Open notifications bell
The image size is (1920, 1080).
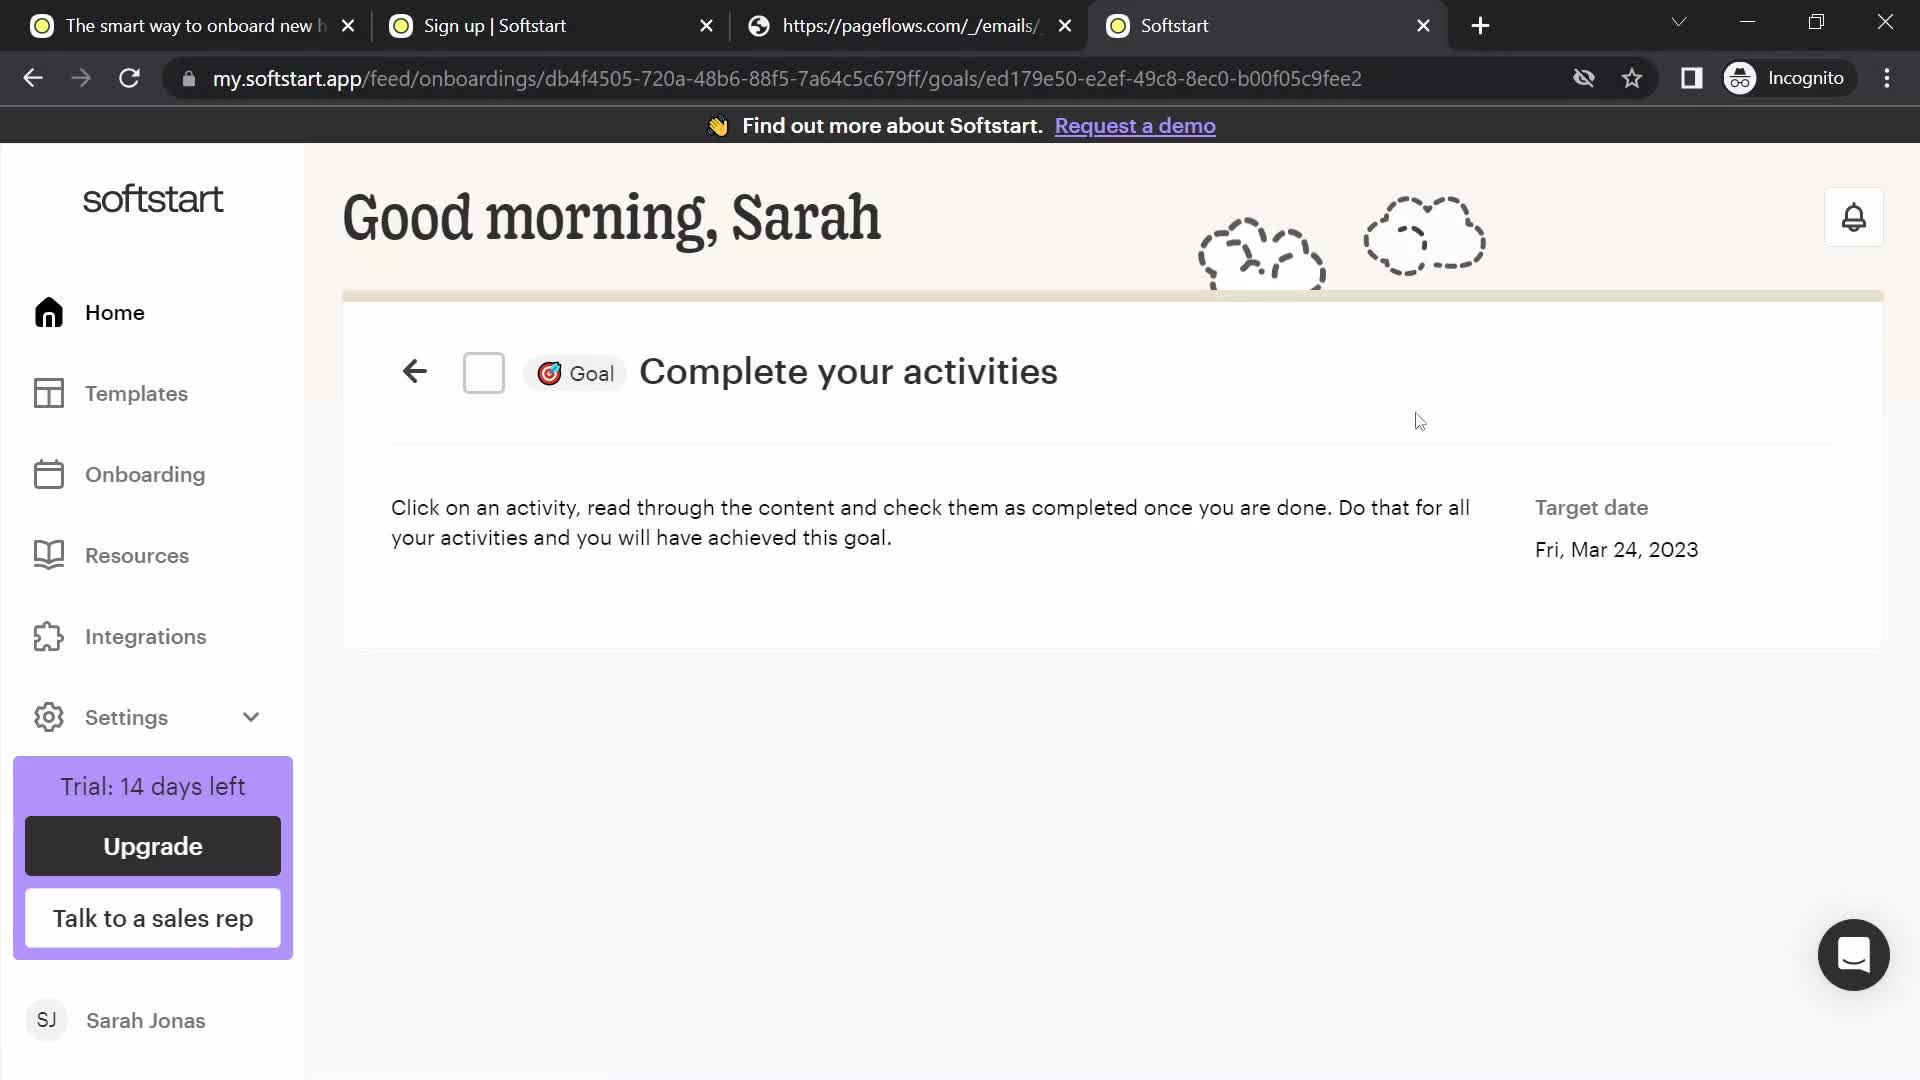(1854, 217)
